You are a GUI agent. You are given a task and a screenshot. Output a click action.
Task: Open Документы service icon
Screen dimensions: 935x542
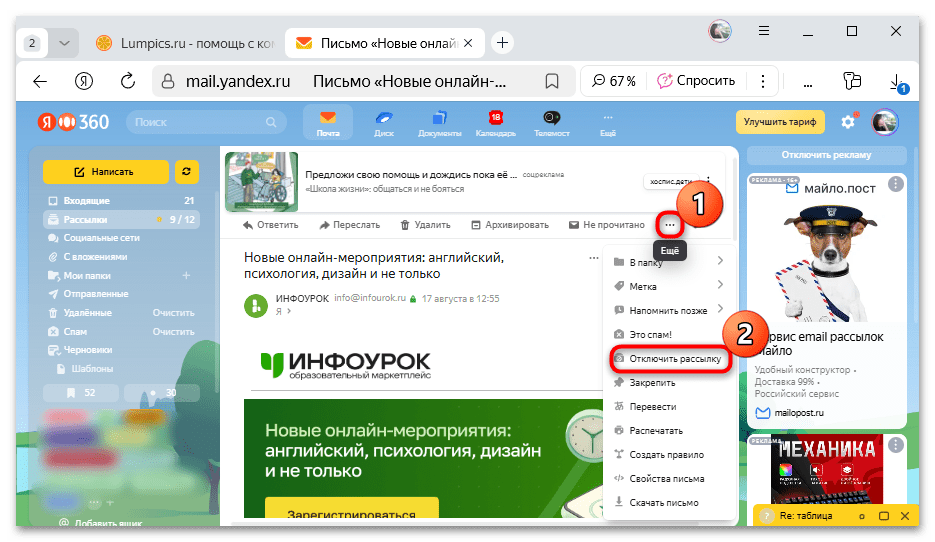[439, 123]
